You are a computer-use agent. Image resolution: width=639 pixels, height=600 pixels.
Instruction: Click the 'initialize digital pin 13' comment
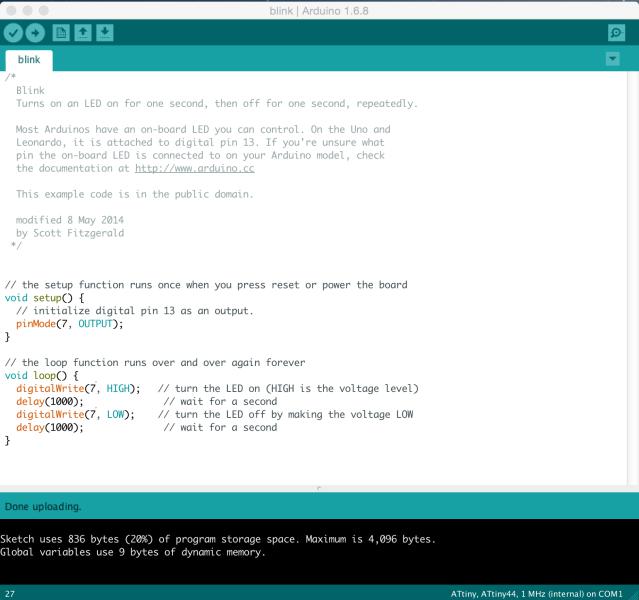click(134, 311)
